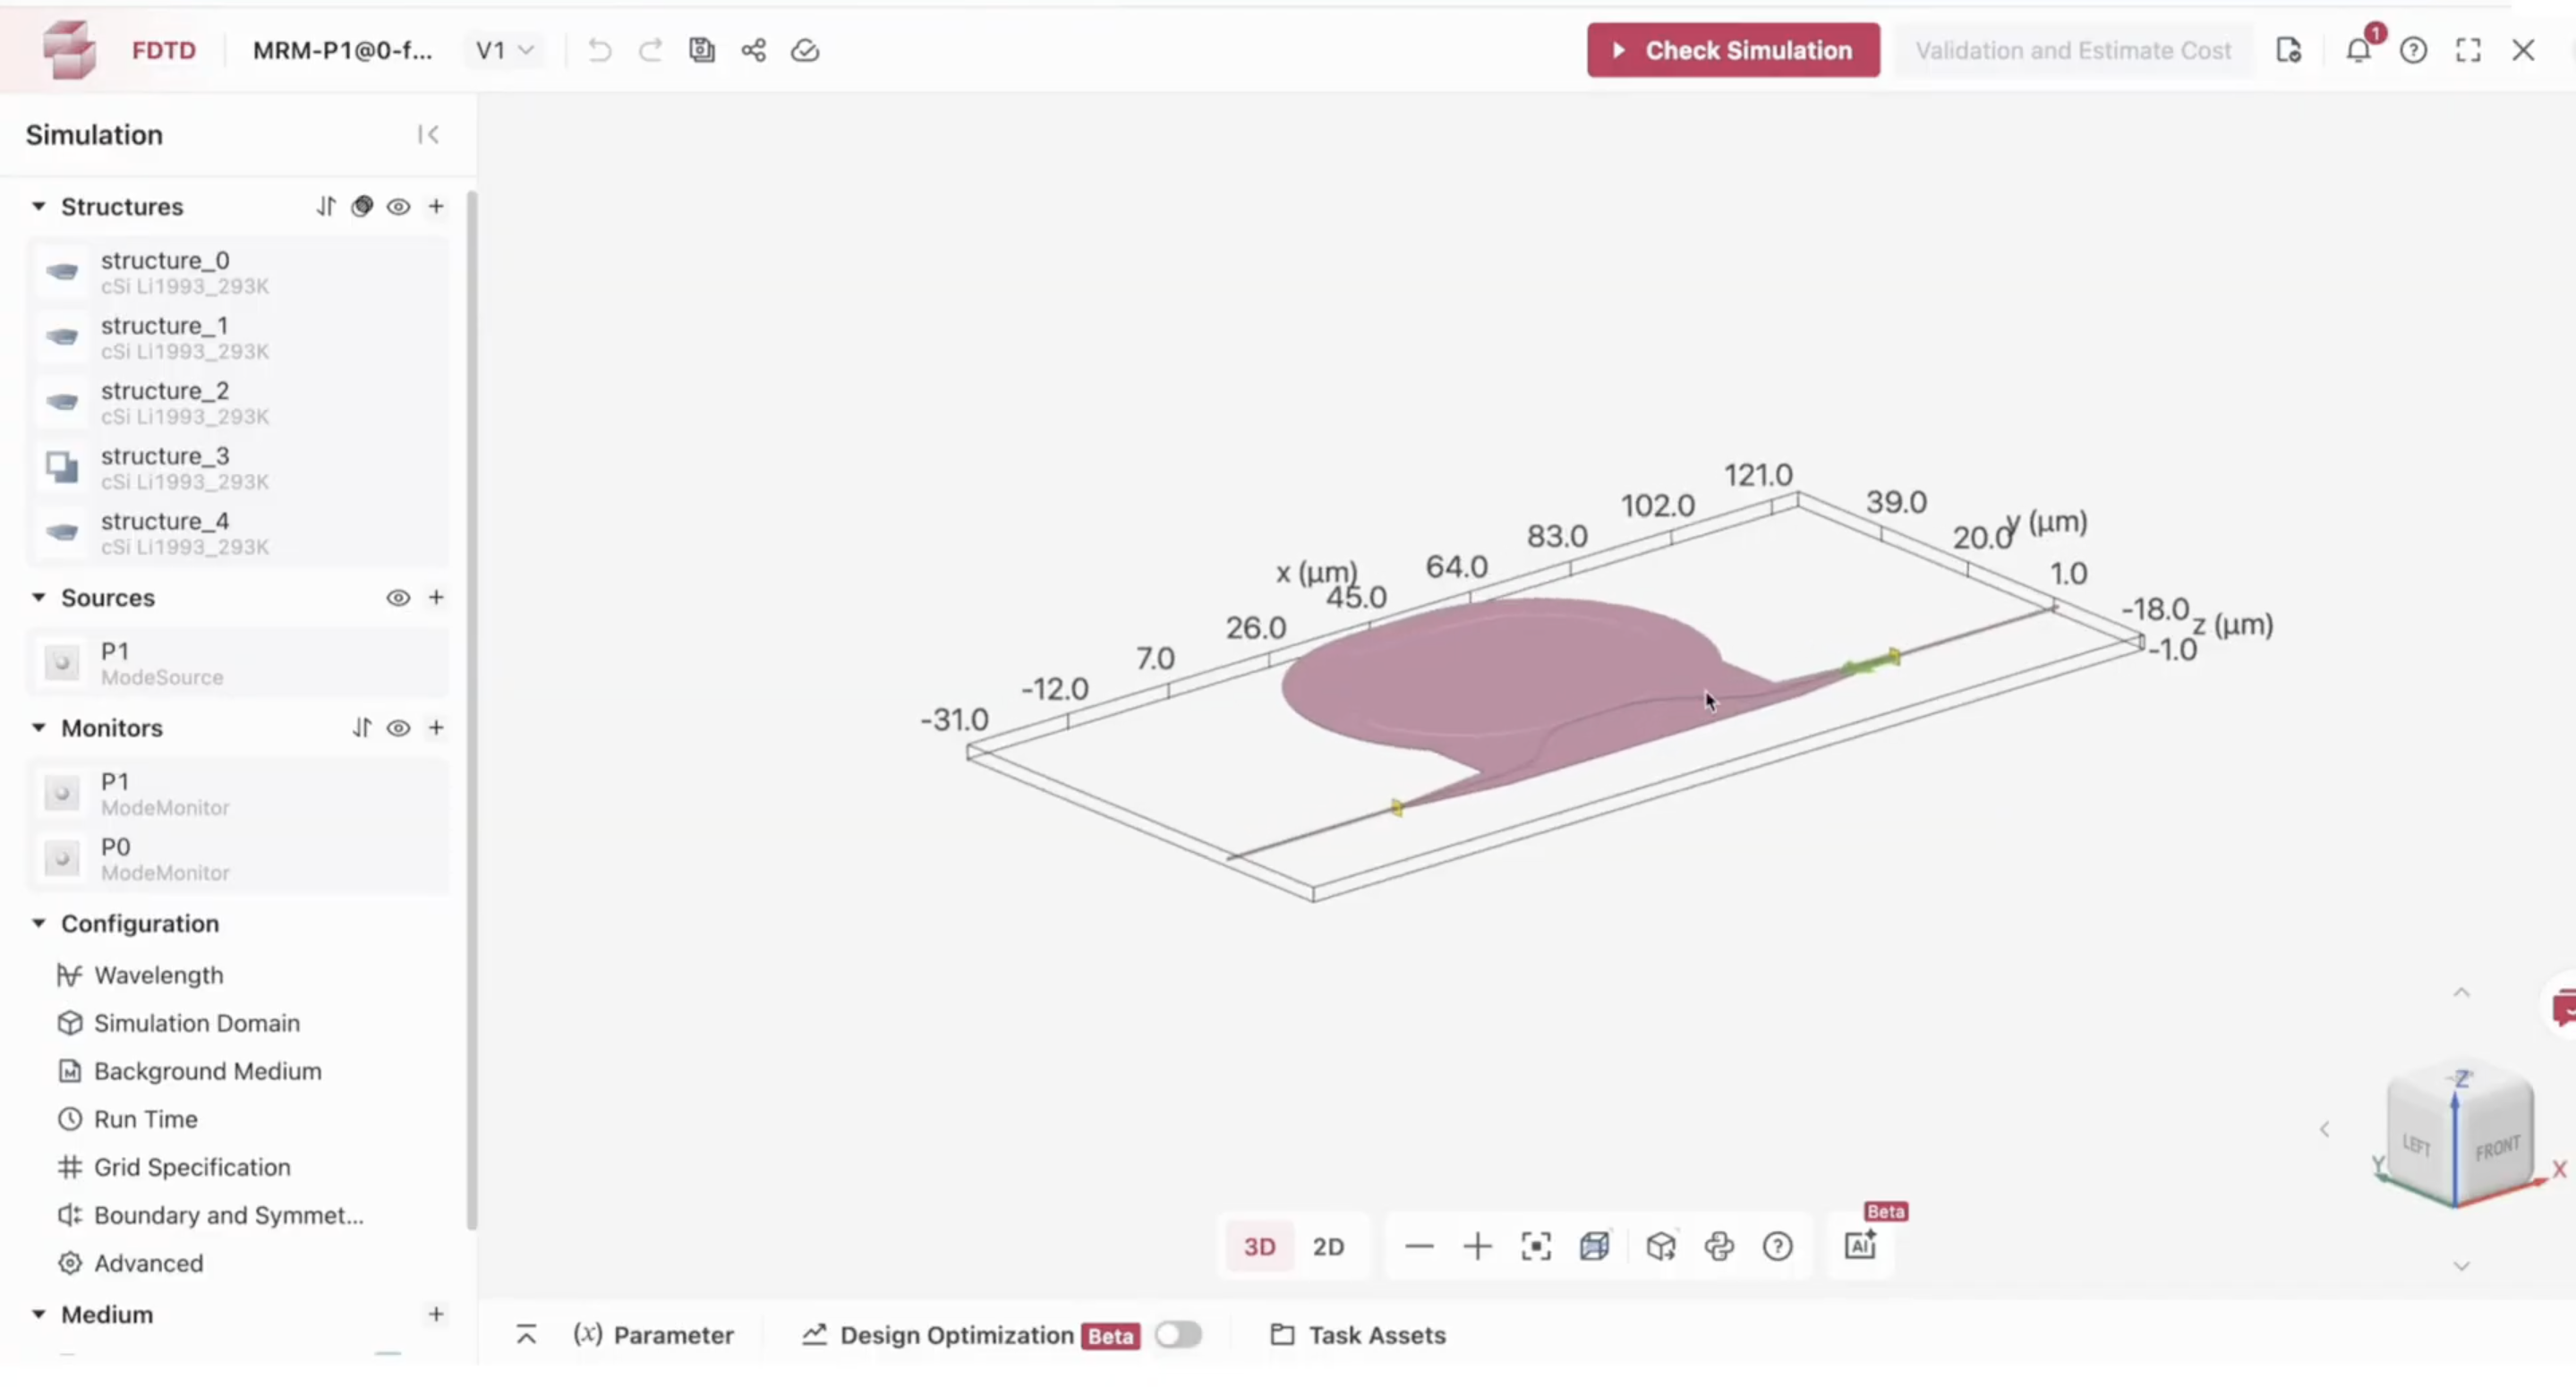Collapse the Structures section
2576x1387 pixels.
pyautogui.click(x=38, y=205)
